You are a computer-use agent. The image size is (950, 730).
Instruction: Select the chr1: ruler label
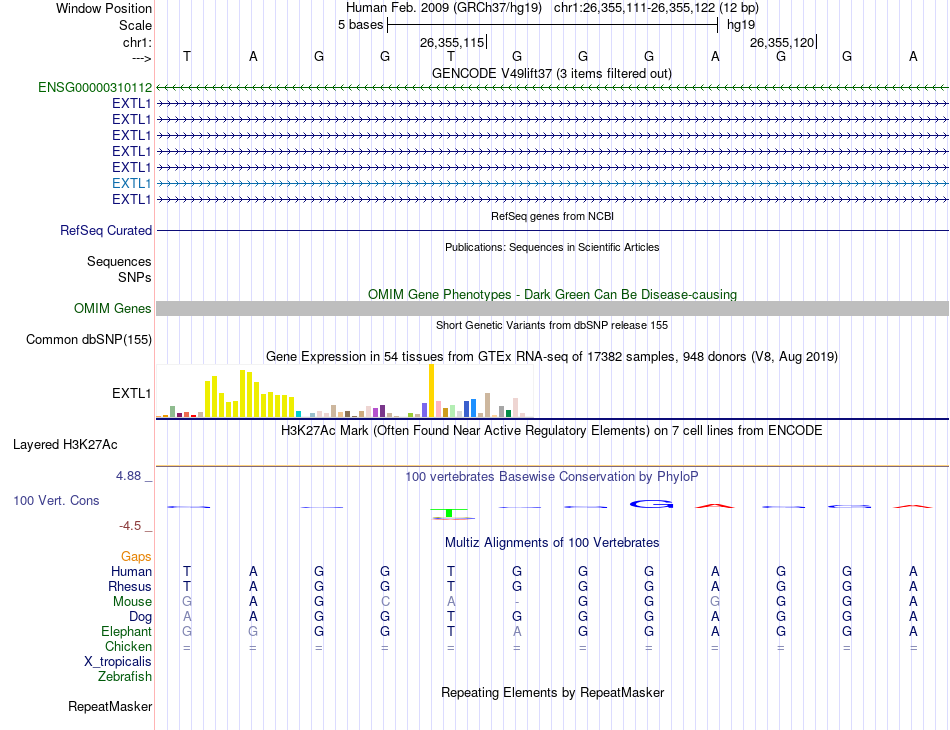point(137,42)
